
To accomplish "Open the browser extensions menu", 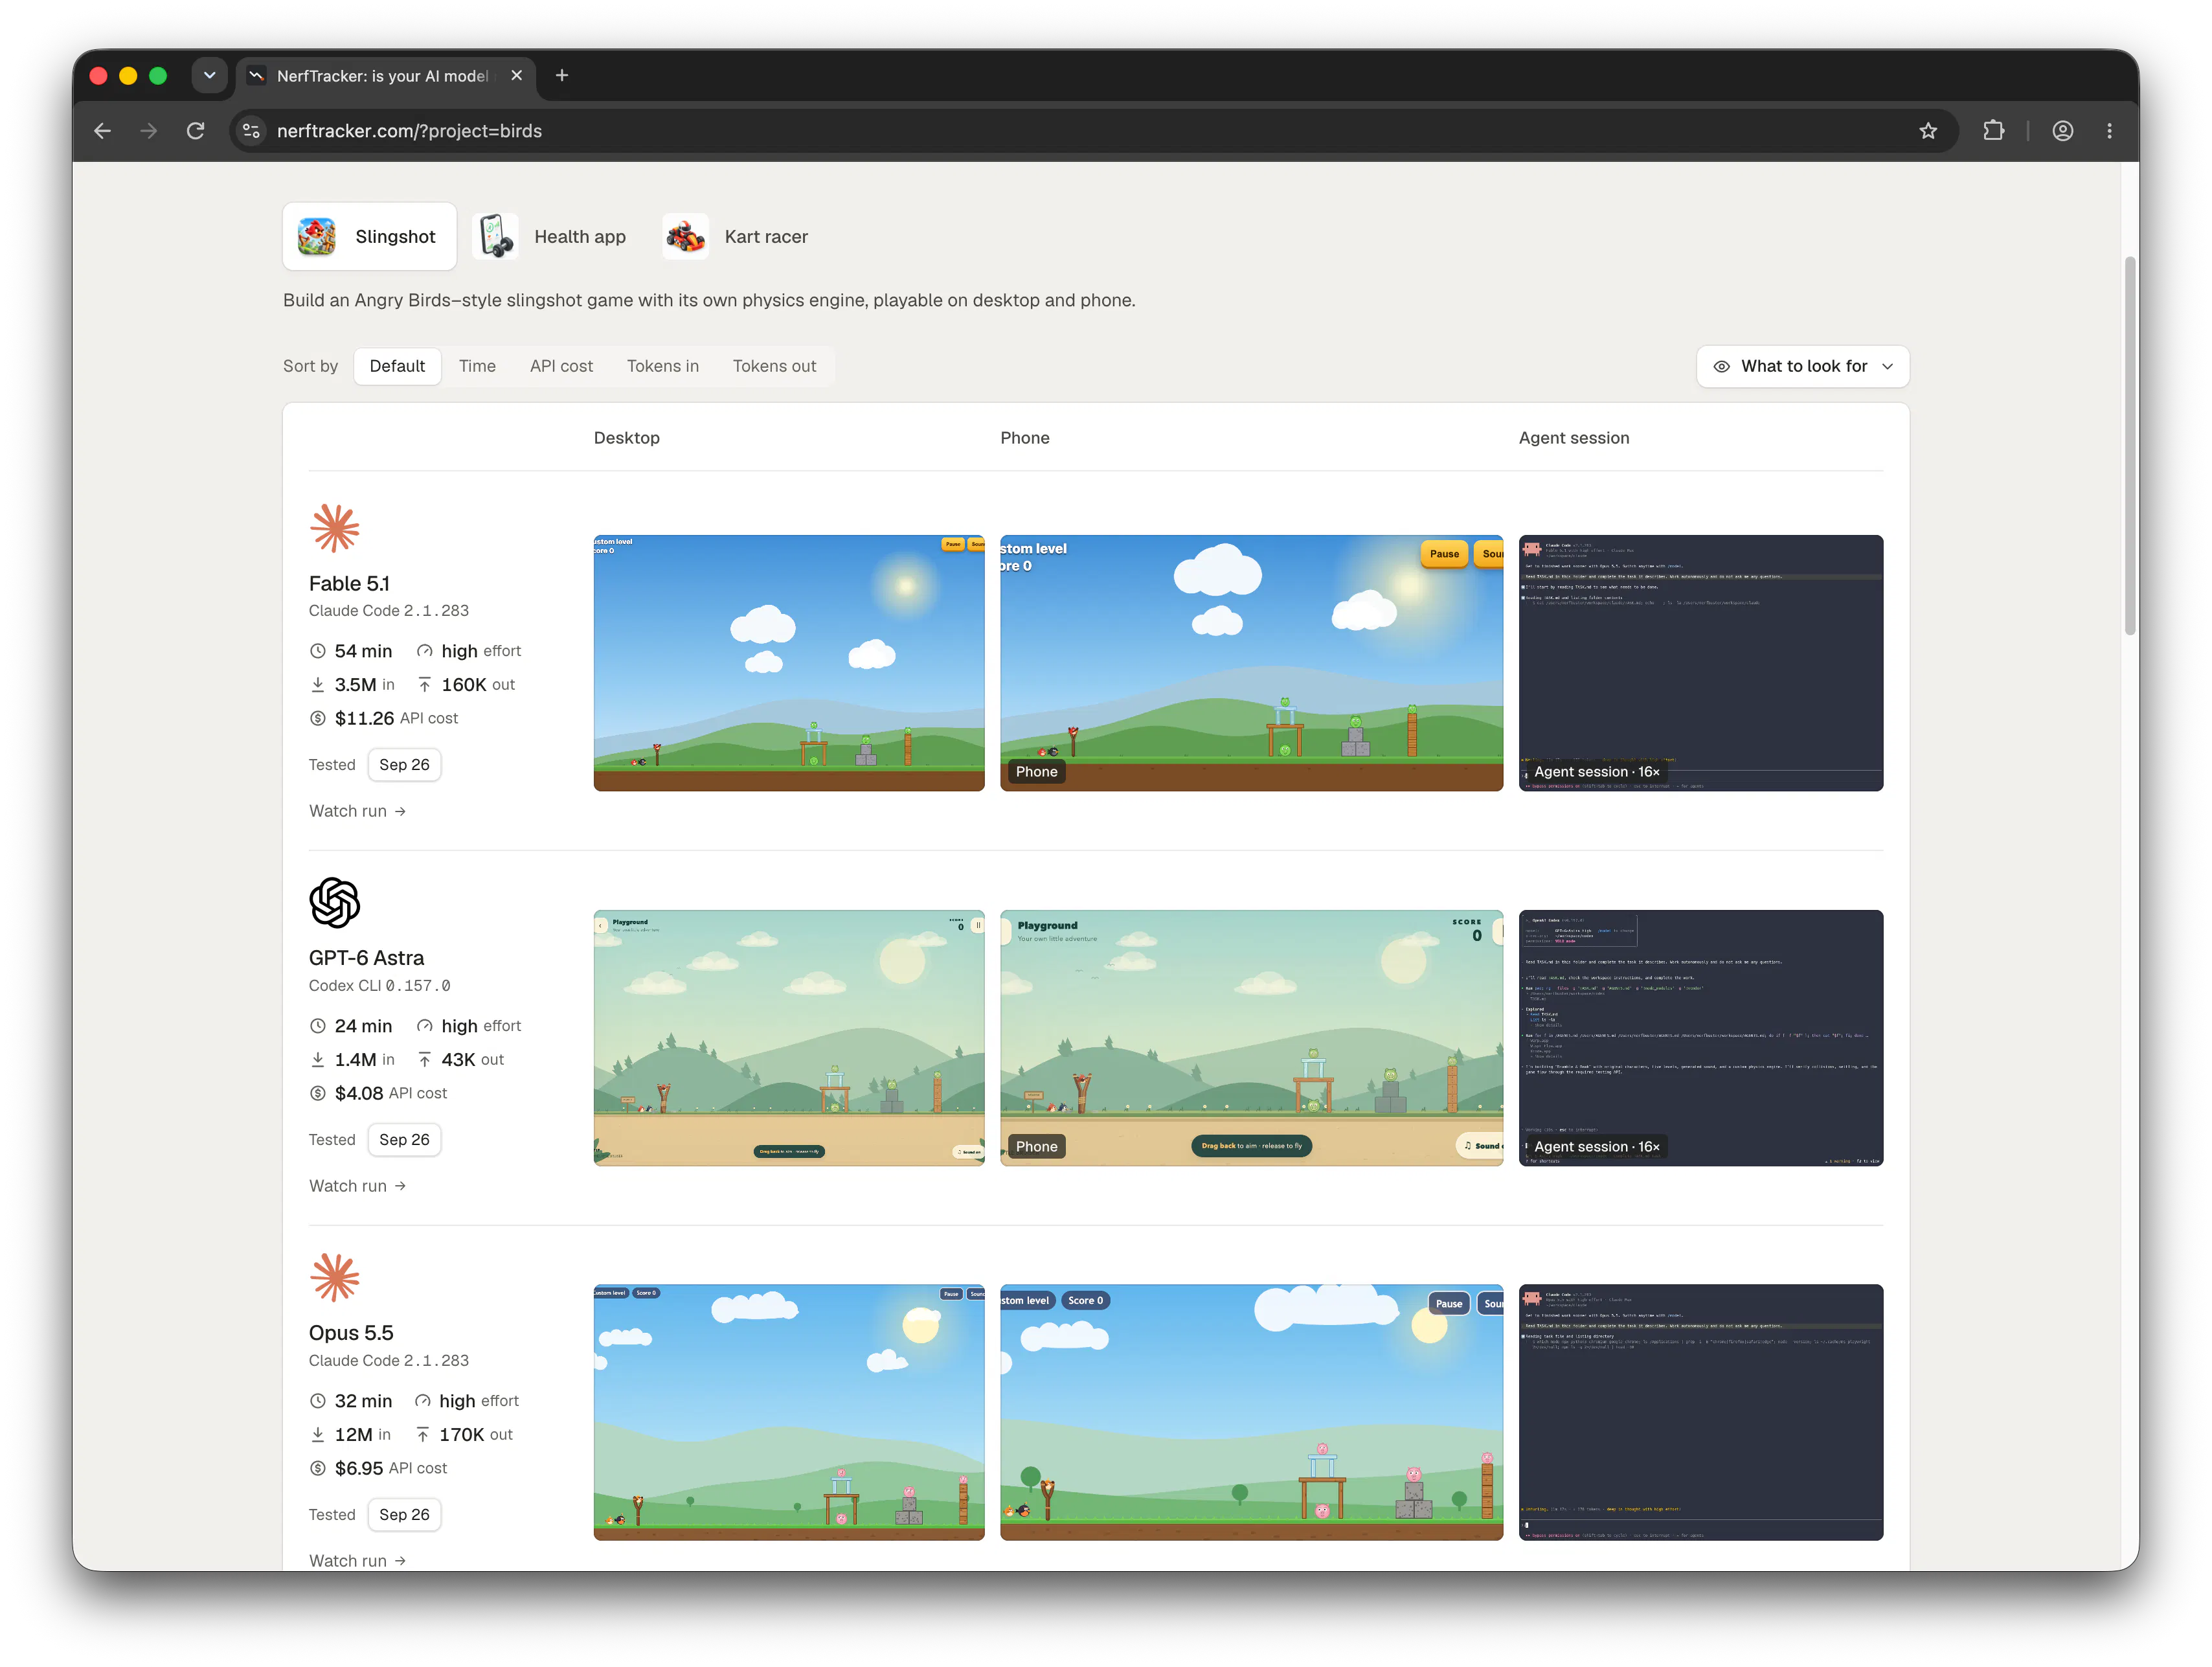I will click(1993, 131).
